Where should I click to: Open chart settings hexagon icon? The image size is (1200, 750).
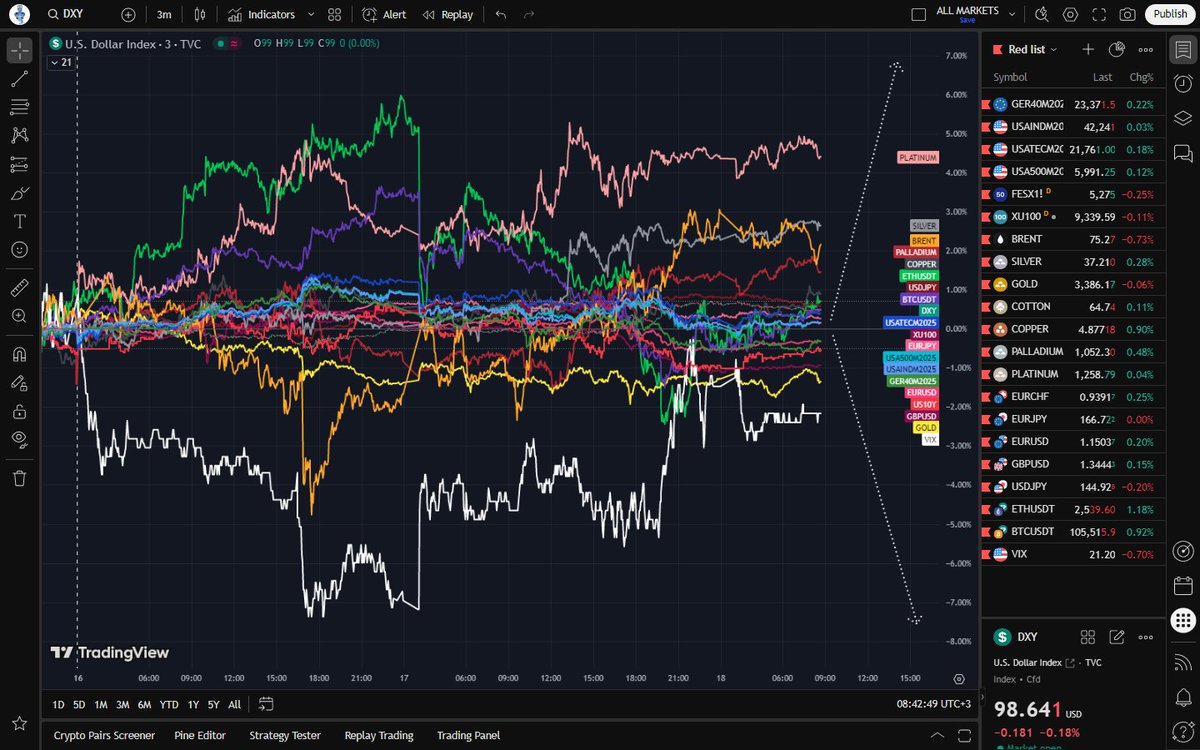tap(1071, 15)
